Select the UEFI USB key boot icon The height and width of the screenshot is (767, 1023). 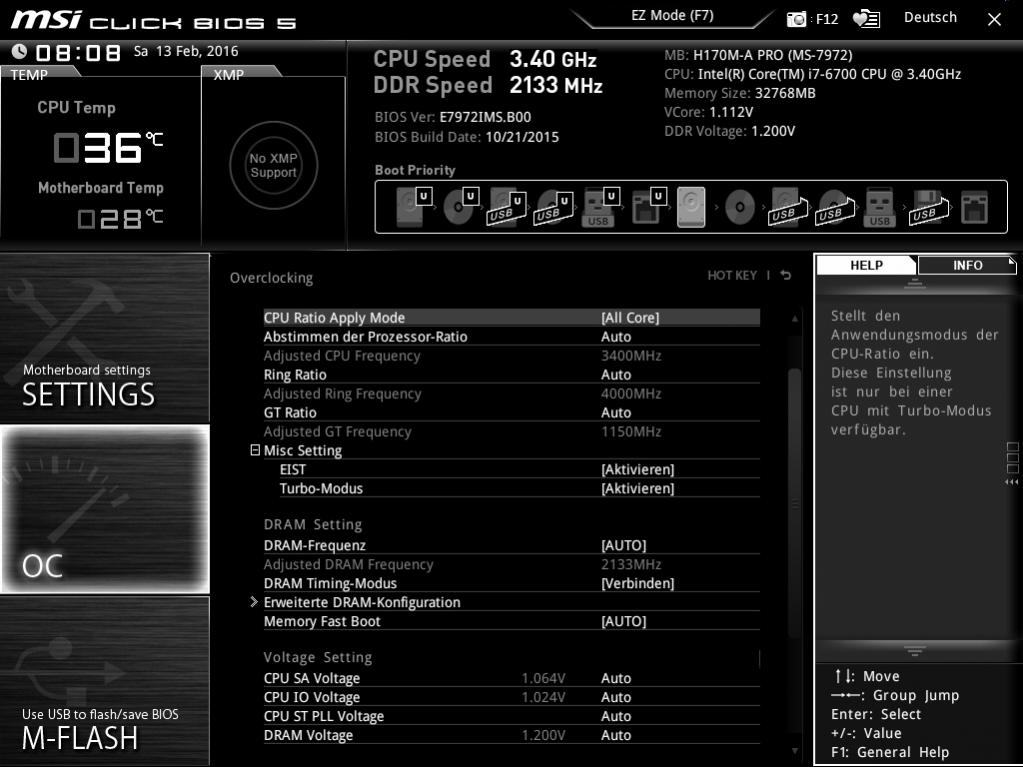click(x=600, y=207)
